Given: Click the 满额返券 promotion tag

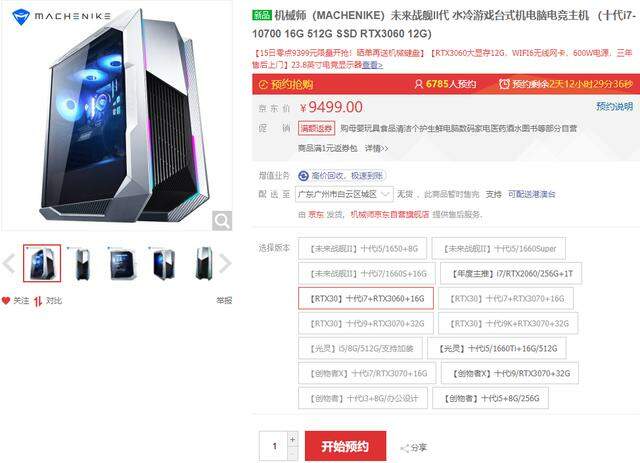Looking at the screenshot, I should point(316,129).
